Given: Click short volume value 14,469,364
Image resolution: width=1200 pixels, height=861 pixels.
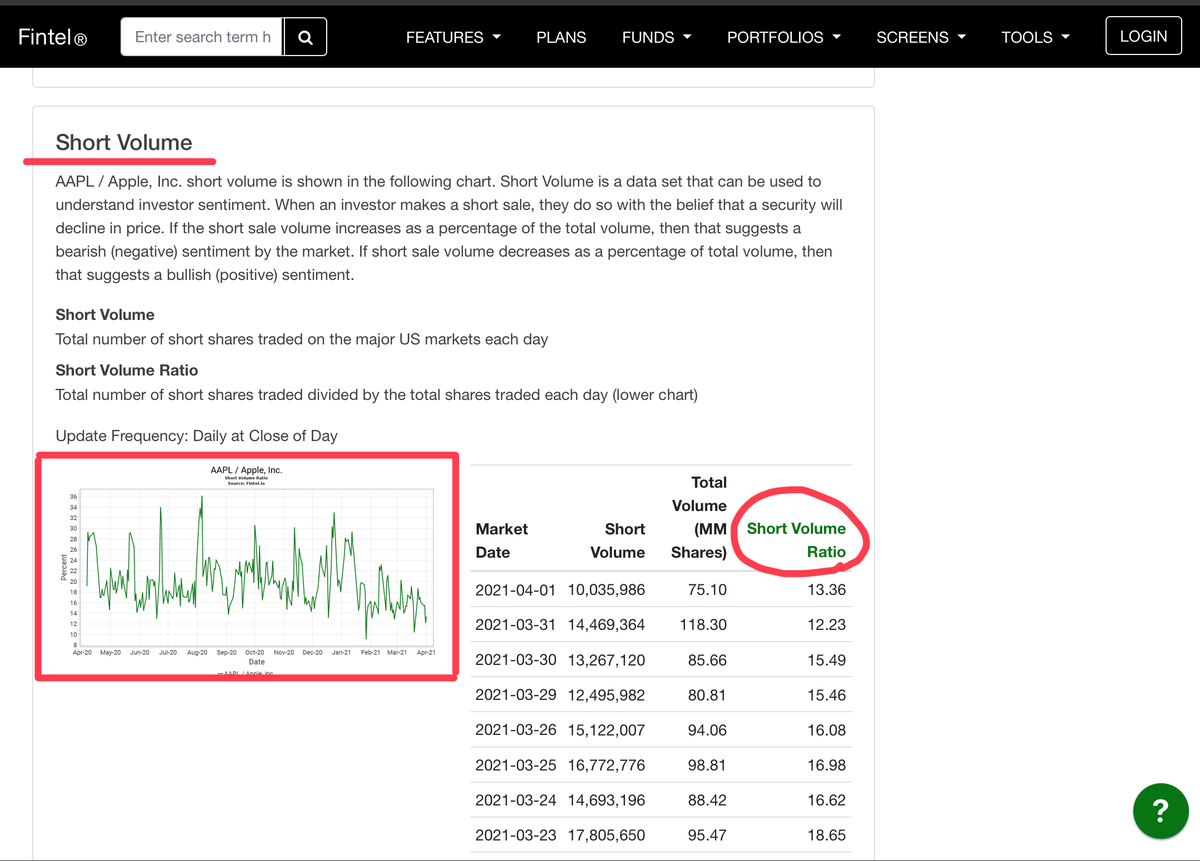Looking at the screenshot, I should click(x=606, y=625).
